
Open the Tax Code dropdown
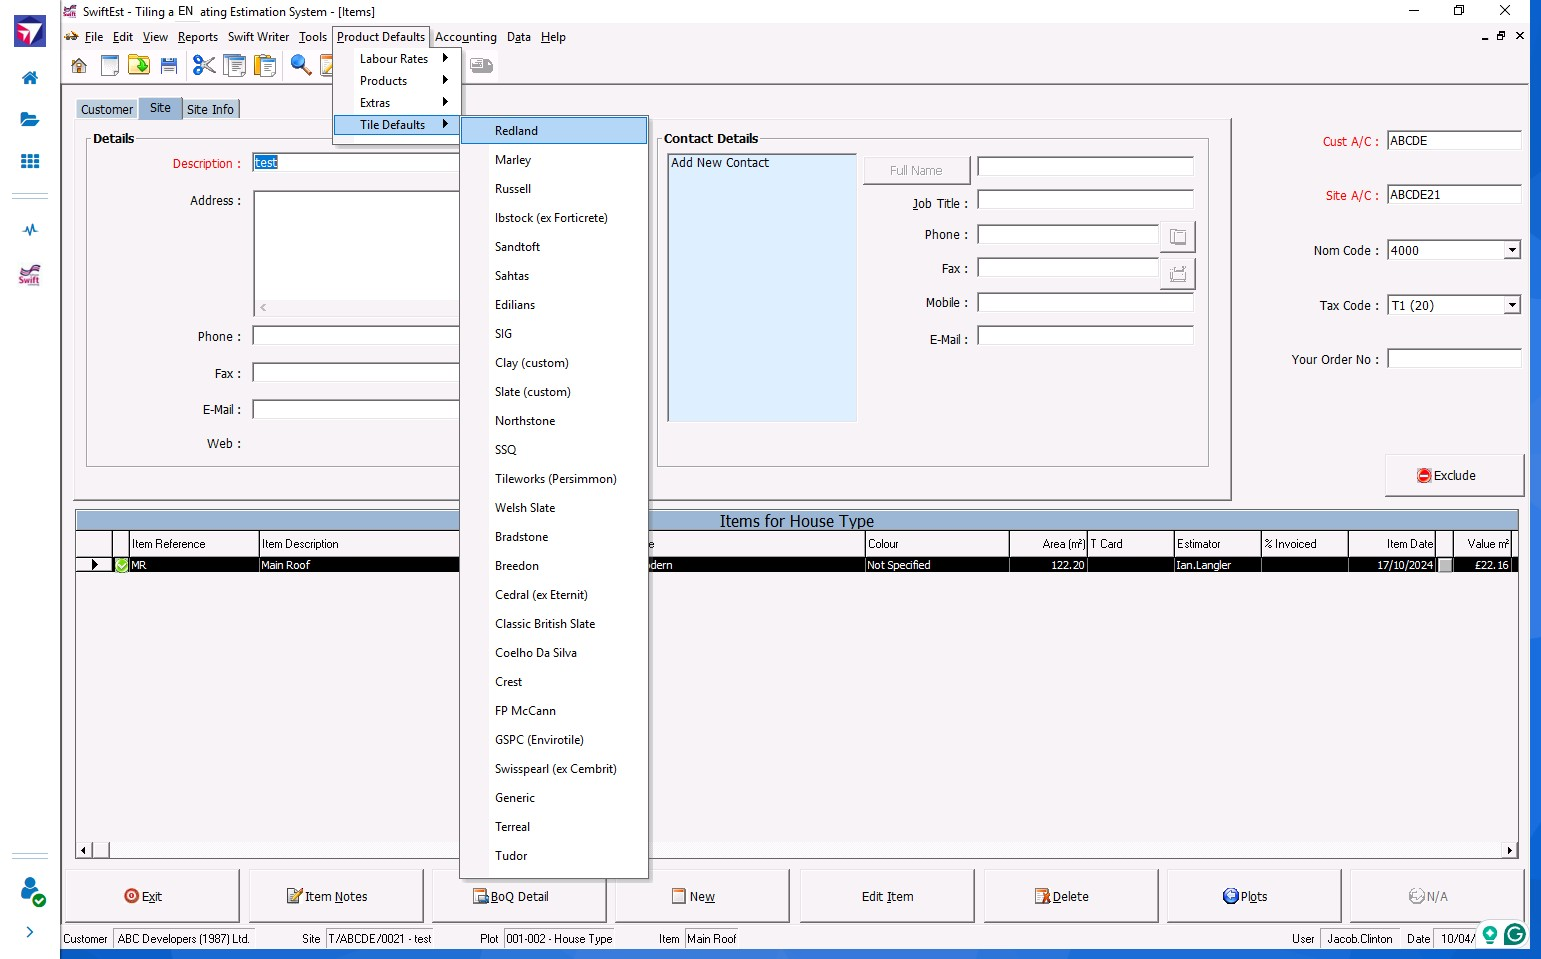(1511, 305)
